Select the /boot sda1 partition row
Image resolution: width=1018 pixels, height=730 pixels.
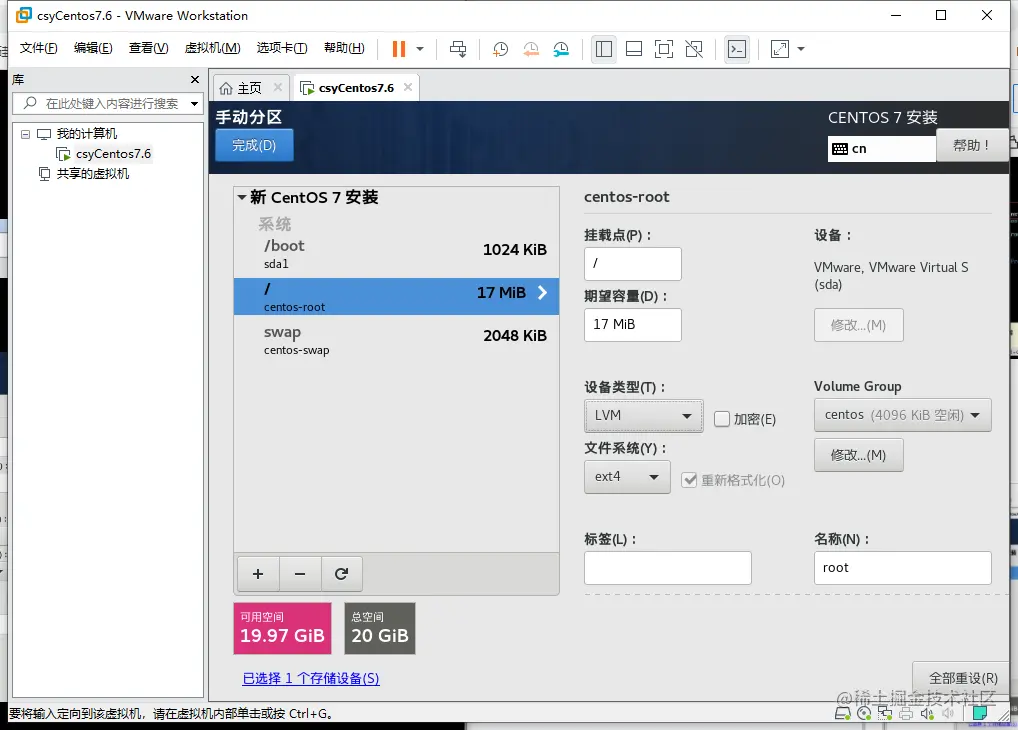point(396,254)
